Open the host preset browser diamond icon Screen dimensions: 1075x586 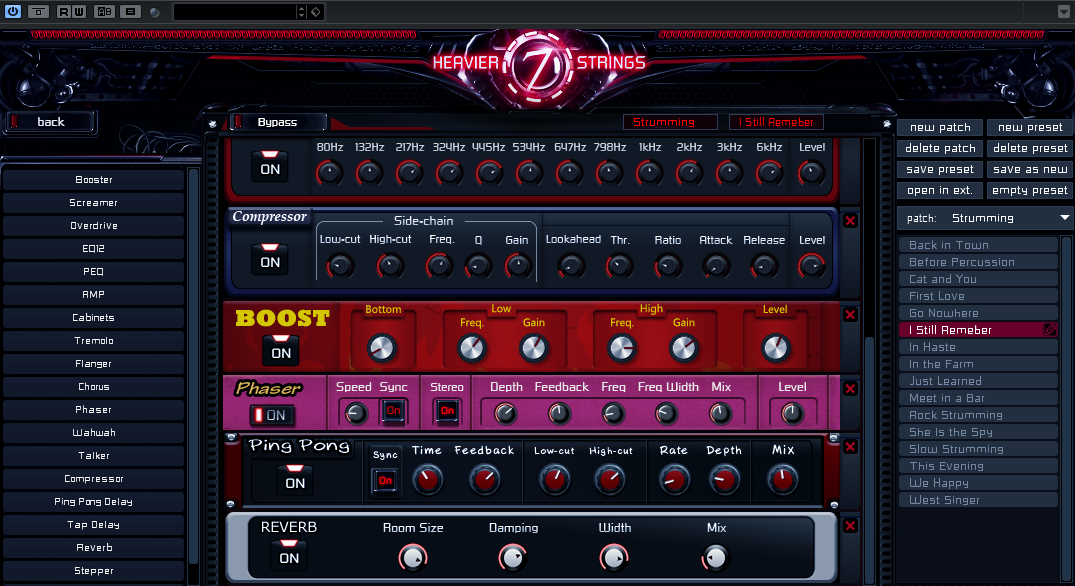[x=316, y=12]
